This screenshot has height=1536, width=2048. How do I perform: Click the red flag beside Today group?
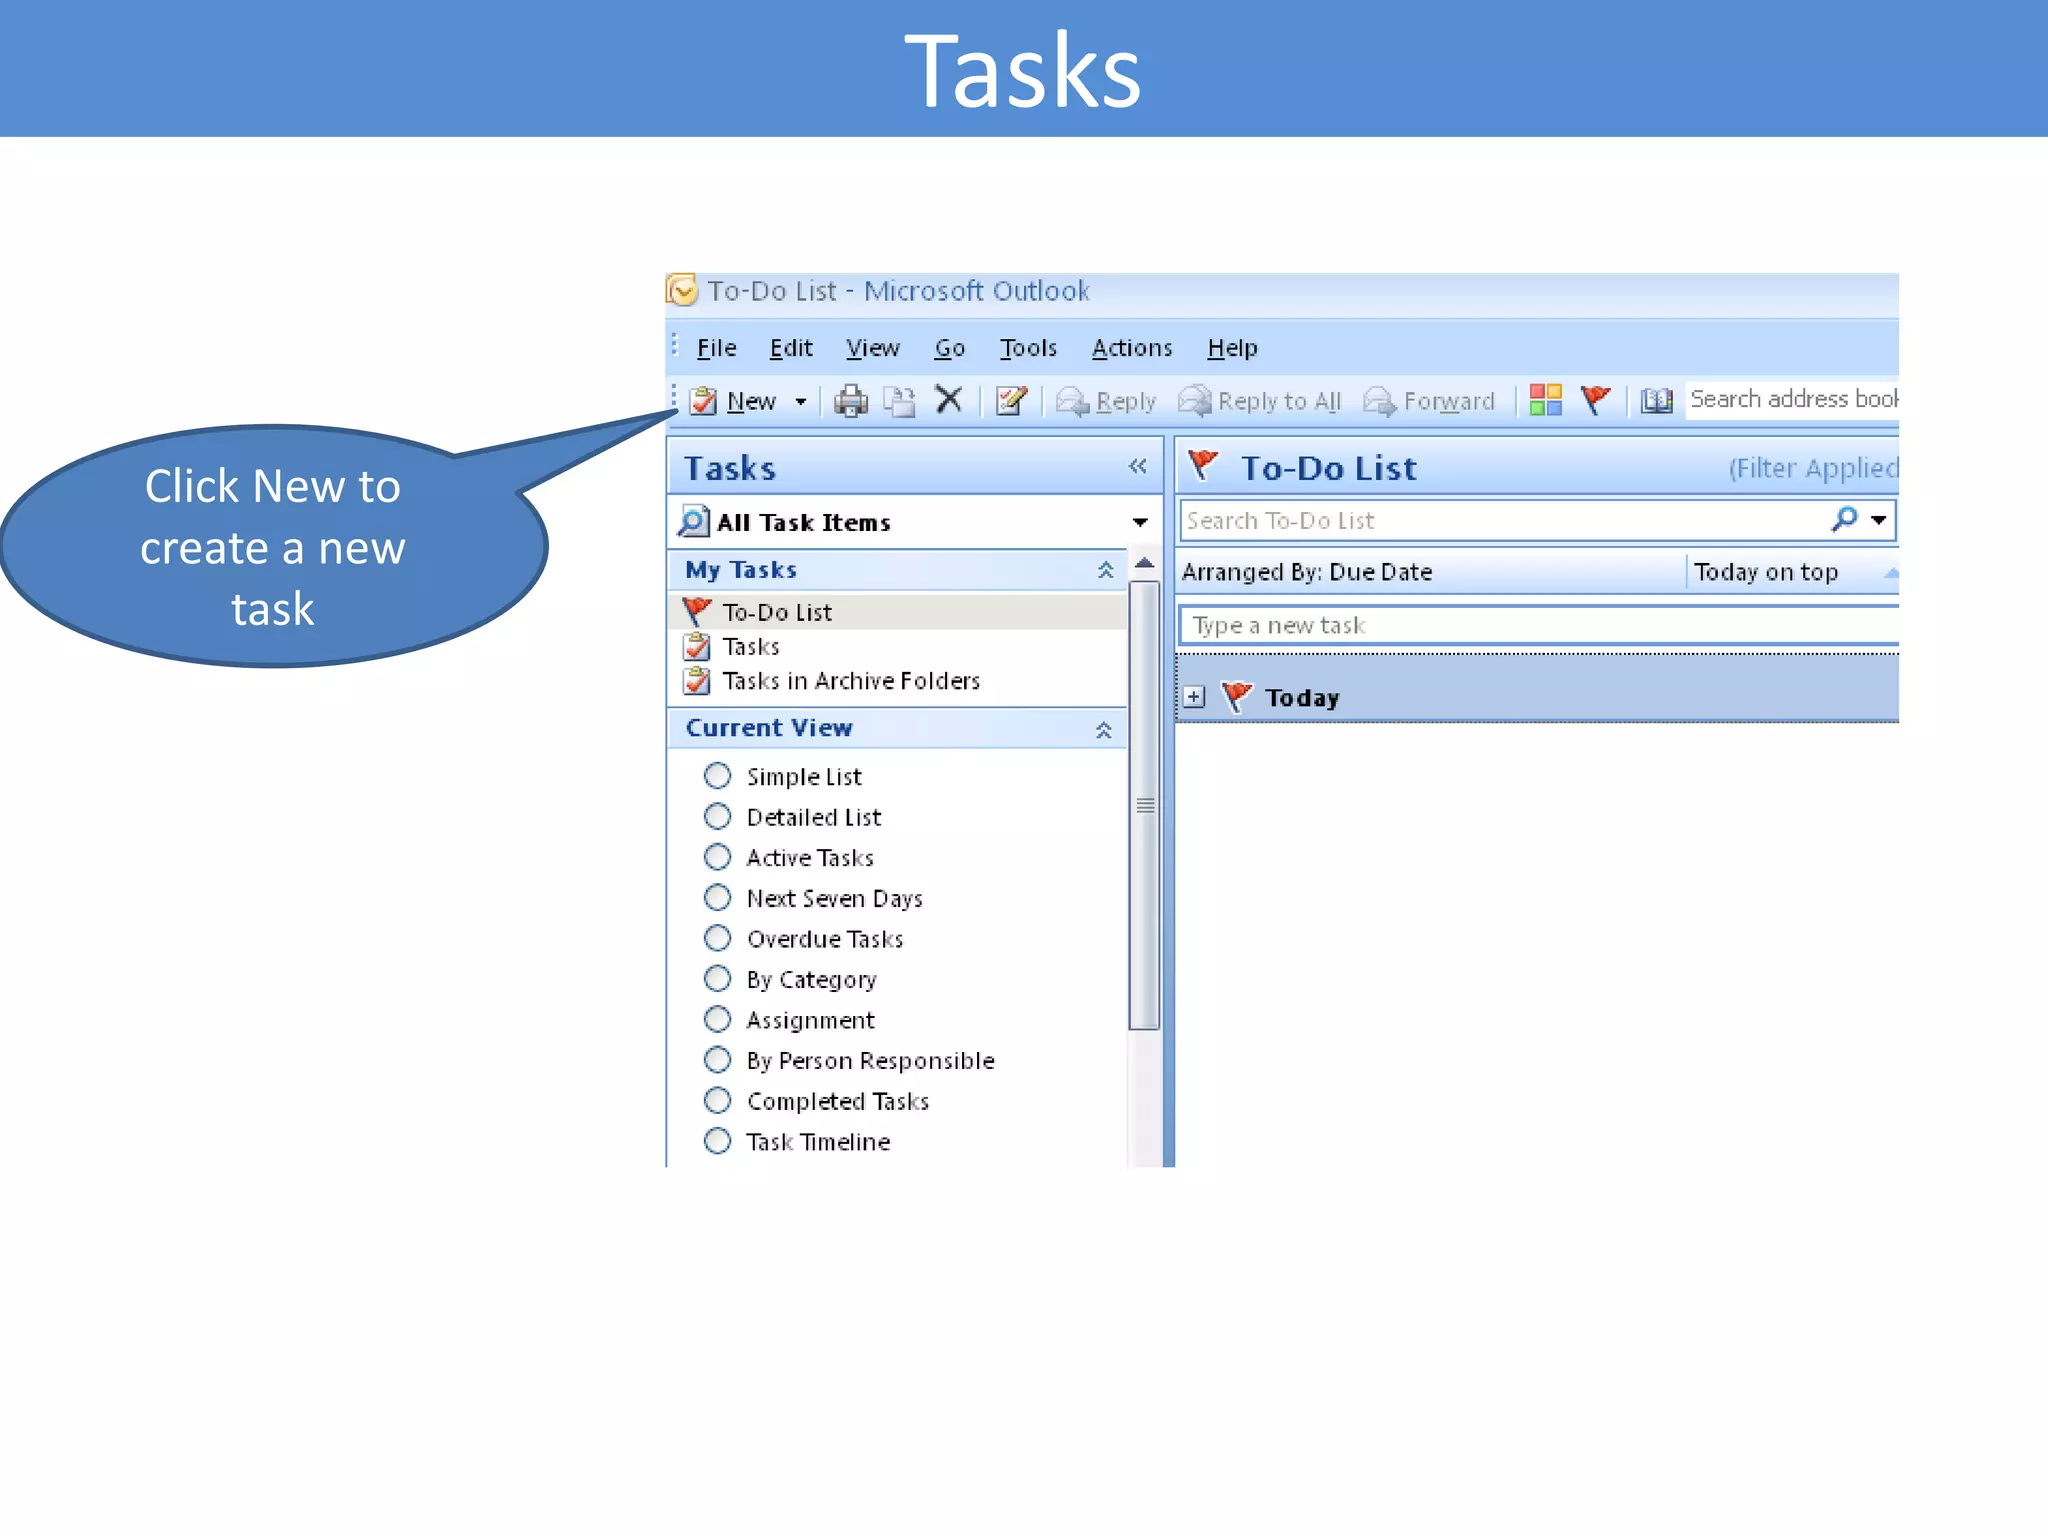[x=1237, y=696]
